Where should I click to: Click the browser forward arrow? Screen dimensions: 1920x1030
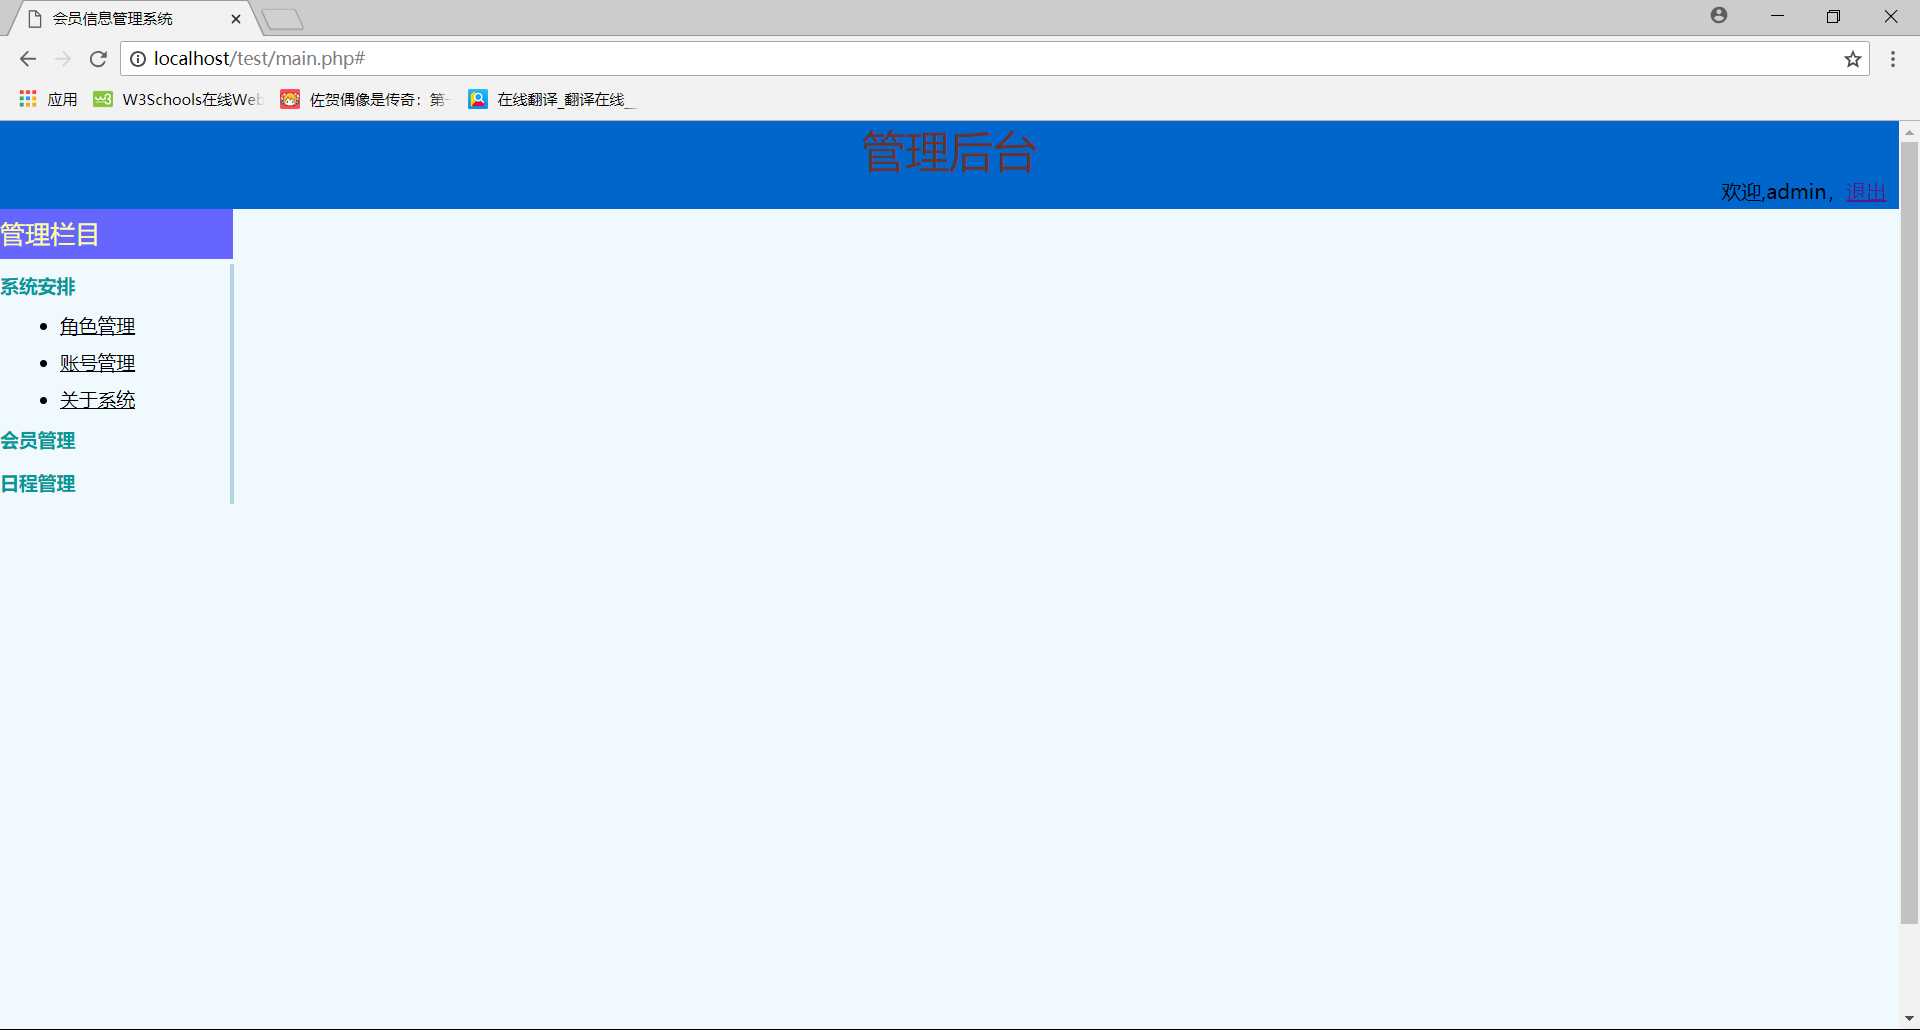pos(63,59)
